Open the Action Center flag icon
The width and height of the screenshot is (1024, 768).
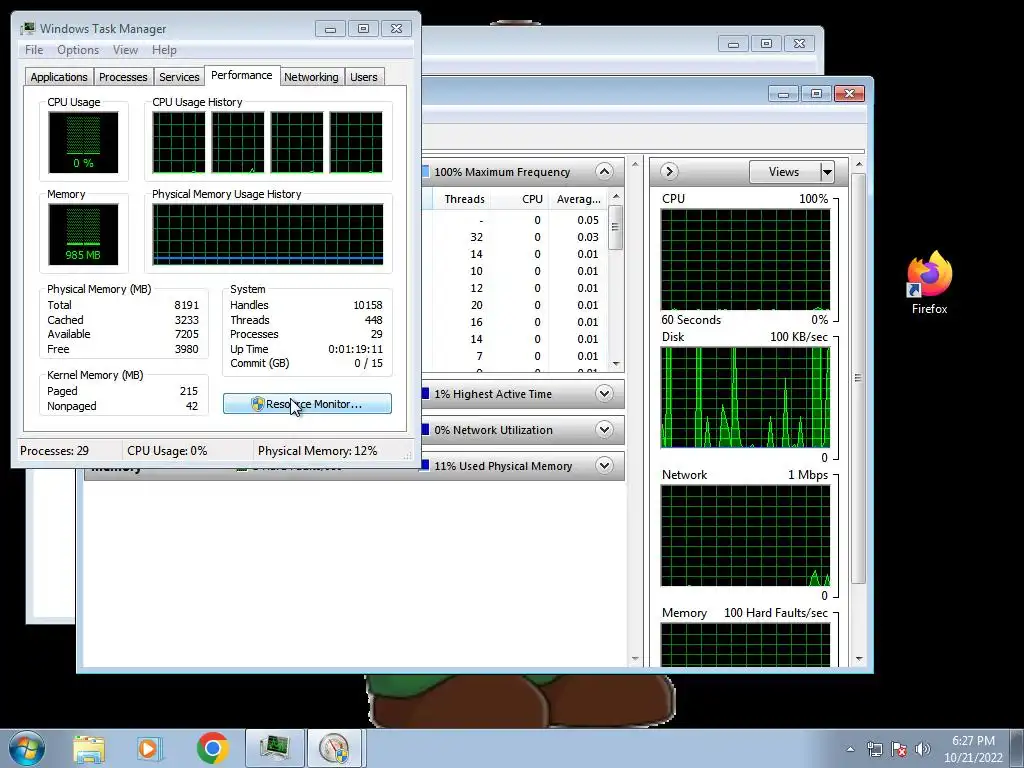point(899,749)
